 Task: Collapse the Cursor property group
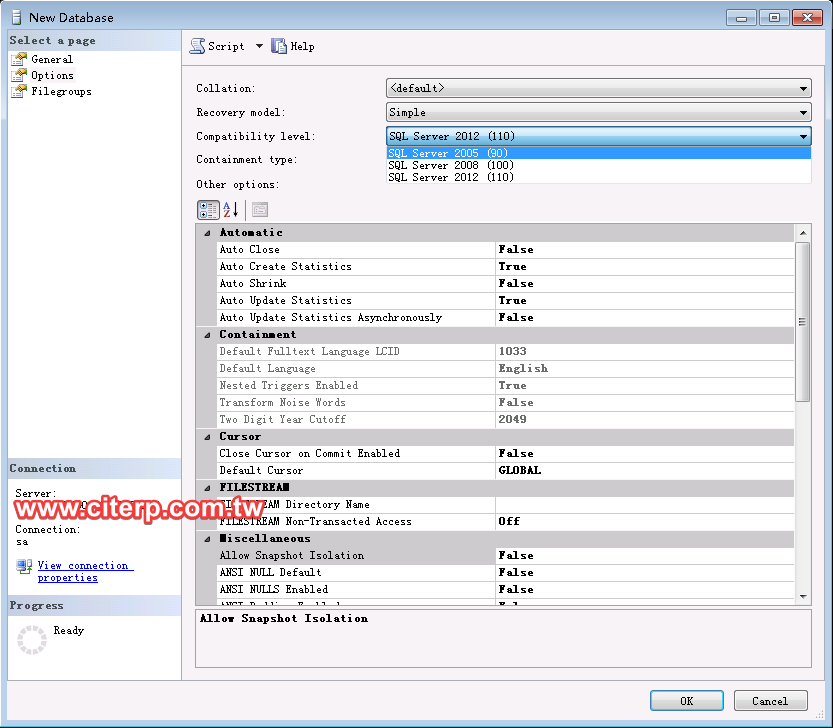click(x=207, y=437)
